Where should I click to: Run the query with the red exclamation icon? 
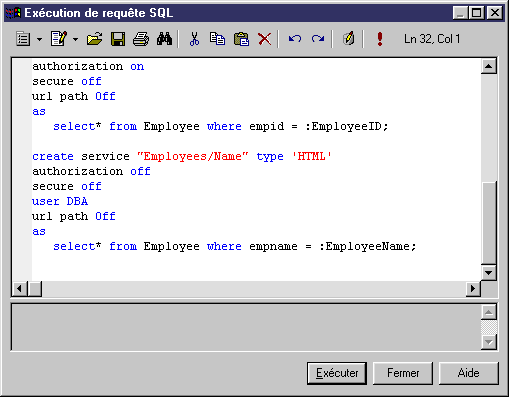pyautogui.click(x=380, y=39)
